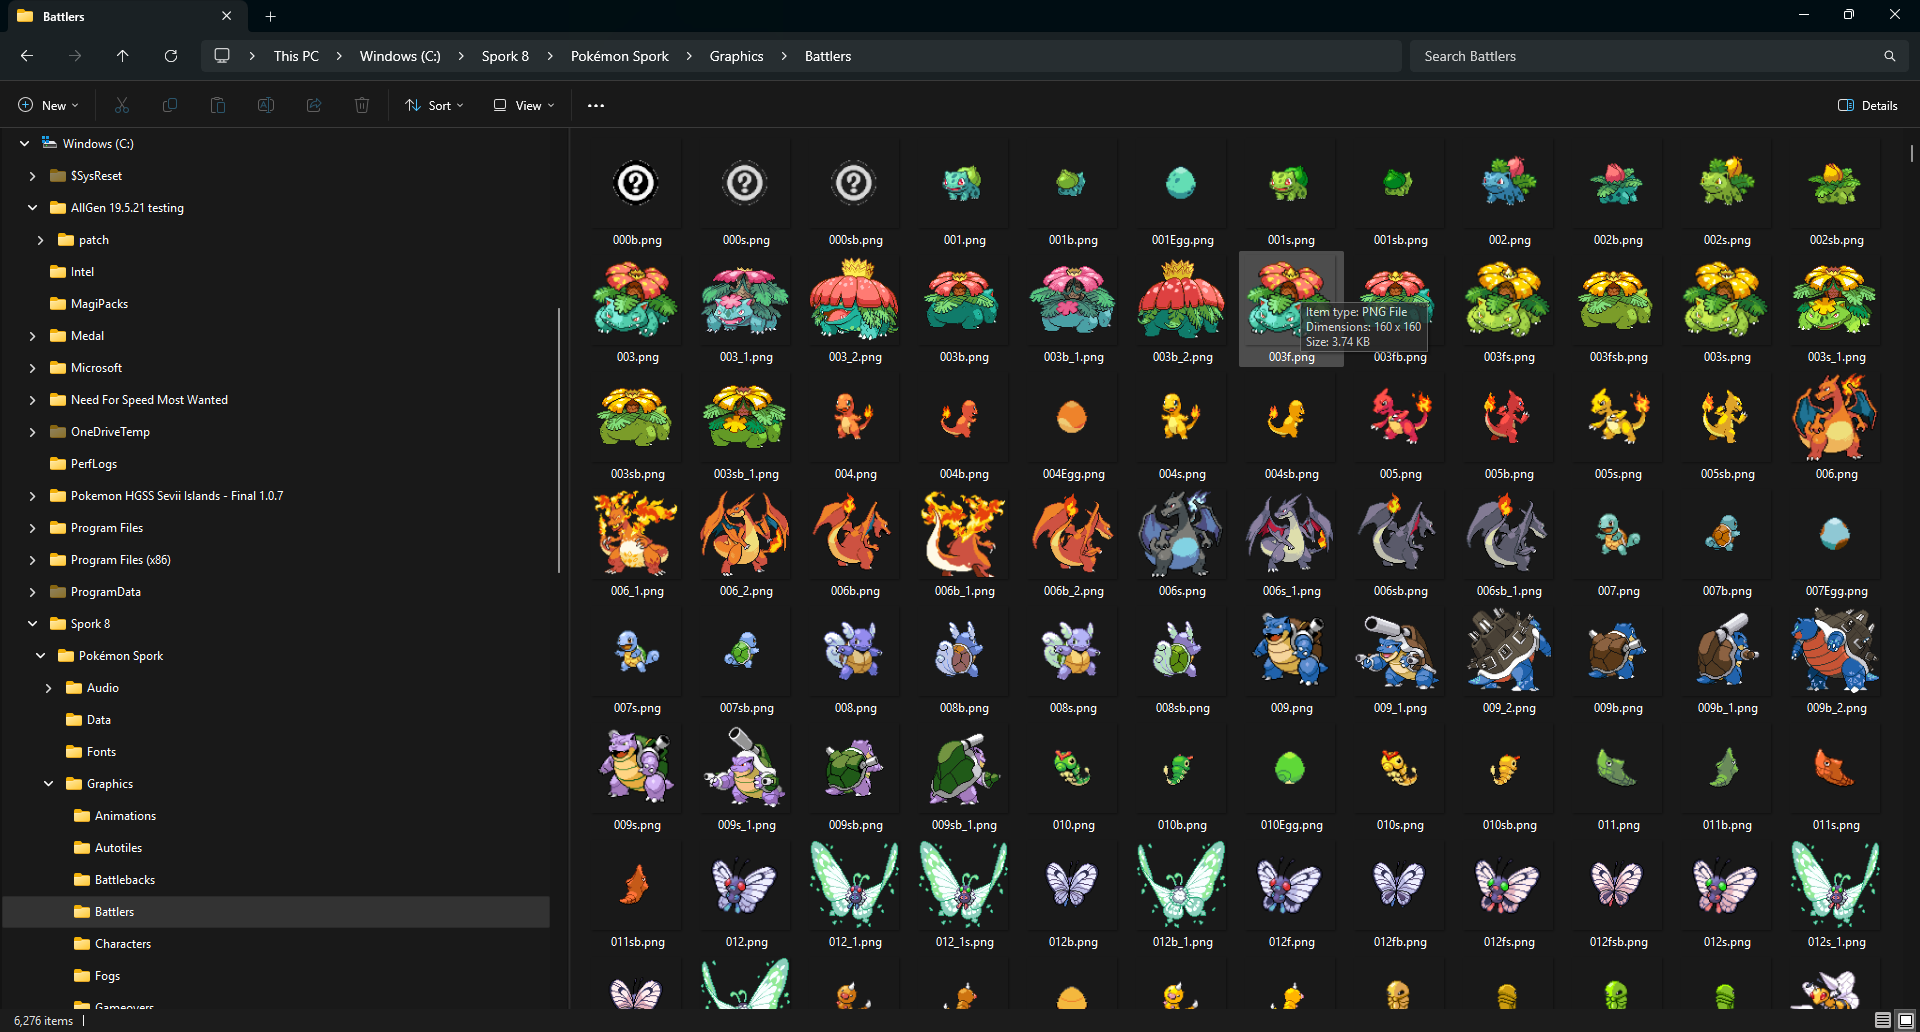The width and height of the screenshot is (1920, 1032).
Task: Open the Fonts folder in tree
Action: click(101, 752)
